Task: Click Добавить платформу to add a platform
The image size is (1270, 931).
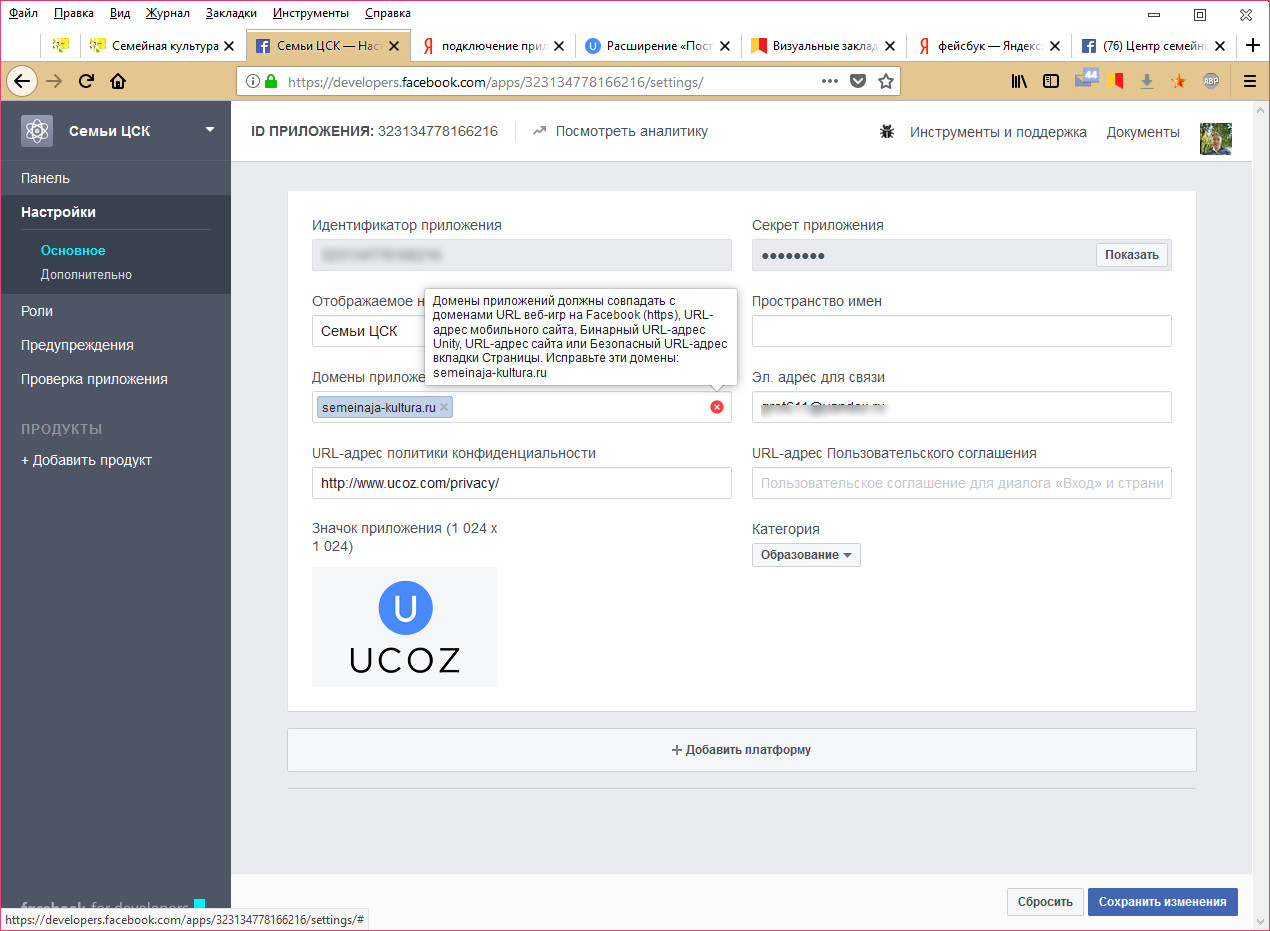Action: coord(741,750)
